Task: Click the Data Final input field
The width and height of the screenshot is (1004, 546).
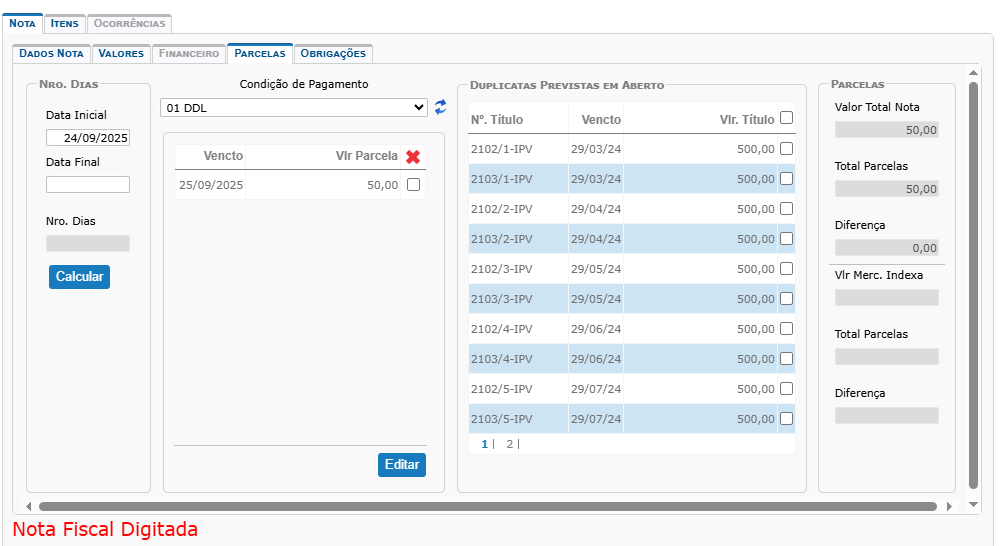Action: (88, 185)
